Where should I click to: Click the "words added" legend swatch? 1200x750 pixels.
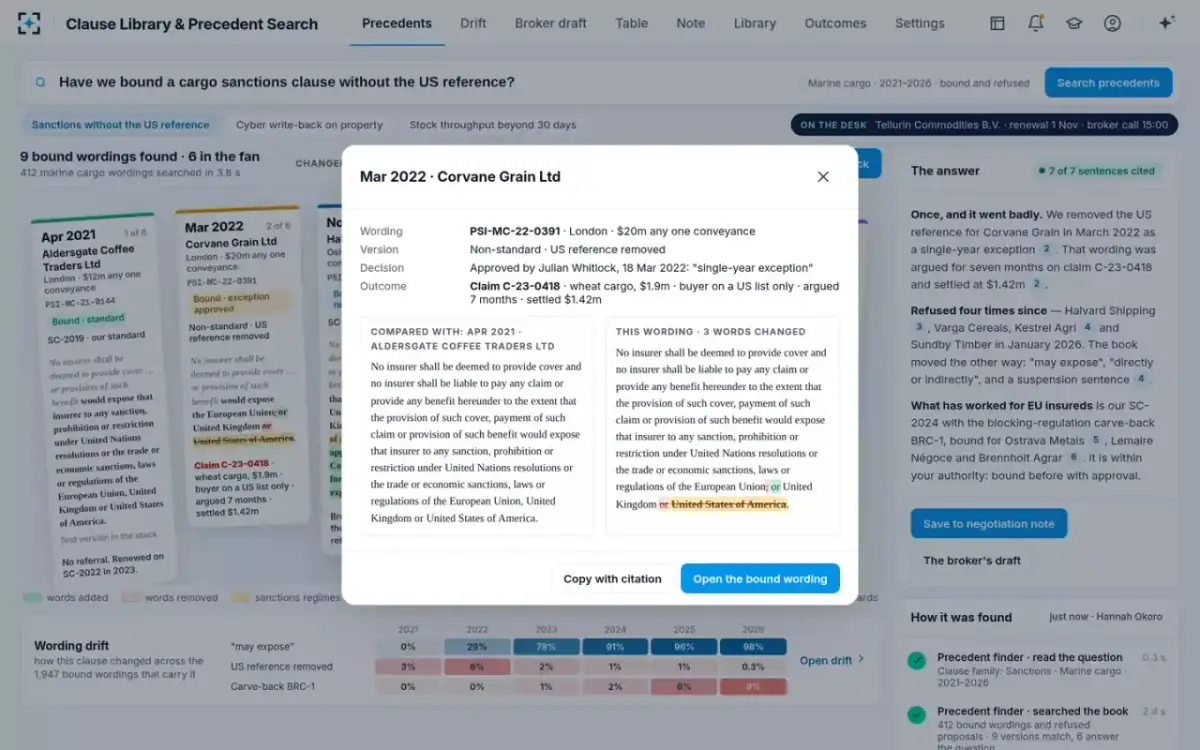point(32,598)
